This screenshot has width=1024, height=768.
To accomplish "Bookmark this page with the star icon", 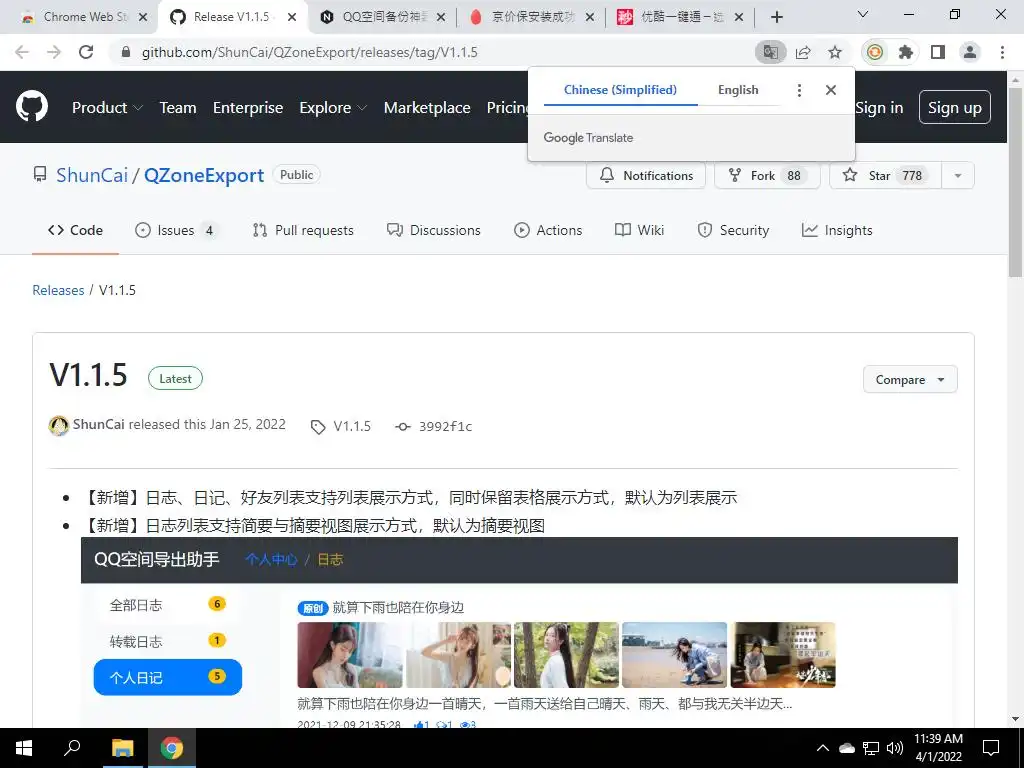I will click(835, 52).
